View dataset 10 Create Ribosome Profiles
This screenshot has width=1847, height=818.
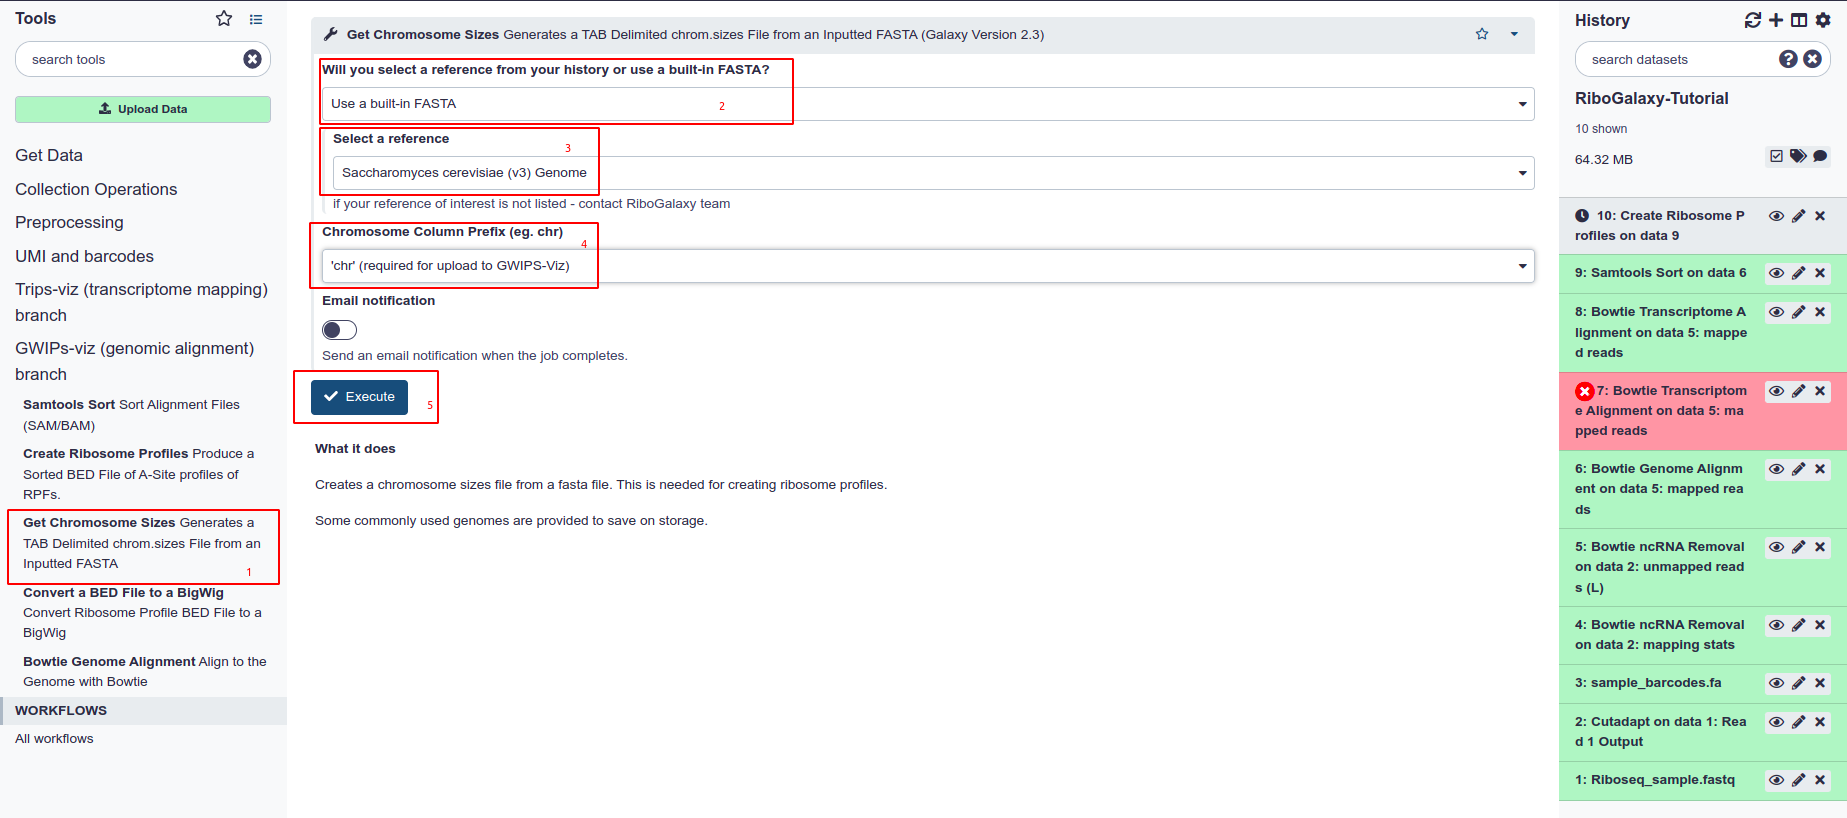coord(1776,216)
